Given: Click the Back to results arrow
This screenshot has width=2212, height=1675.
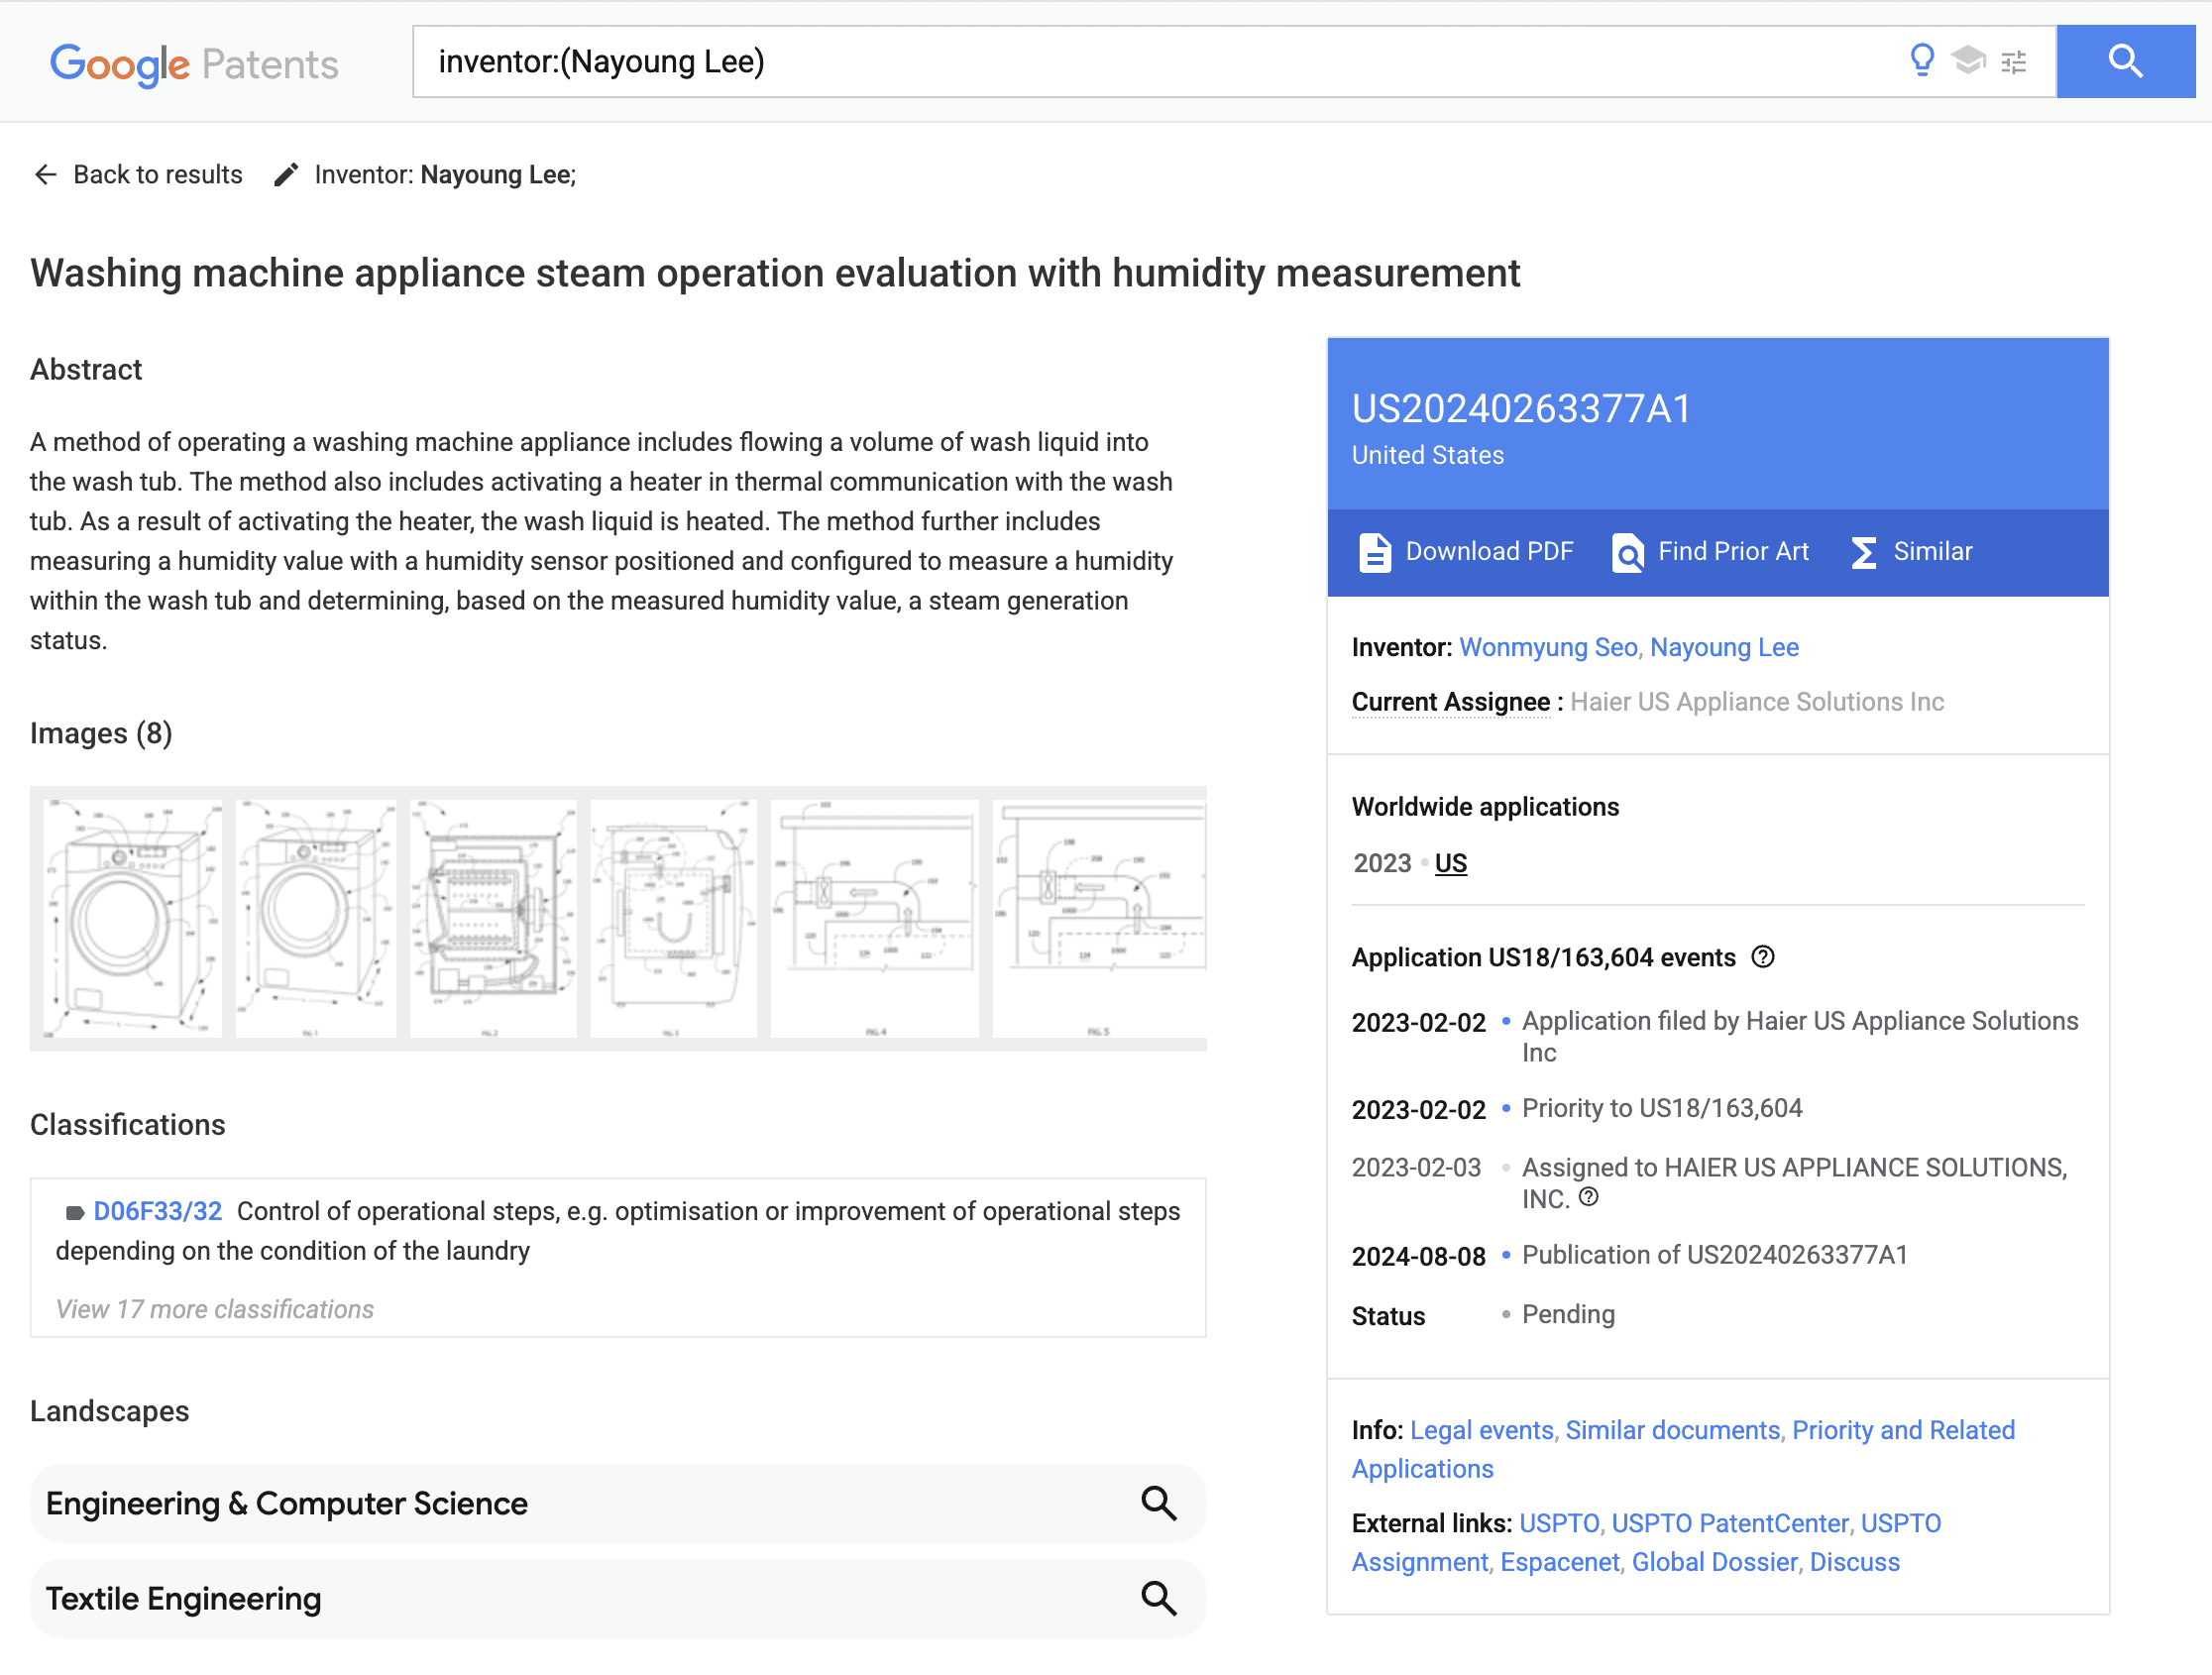Looking at the screenshot, I should (46, 175).
